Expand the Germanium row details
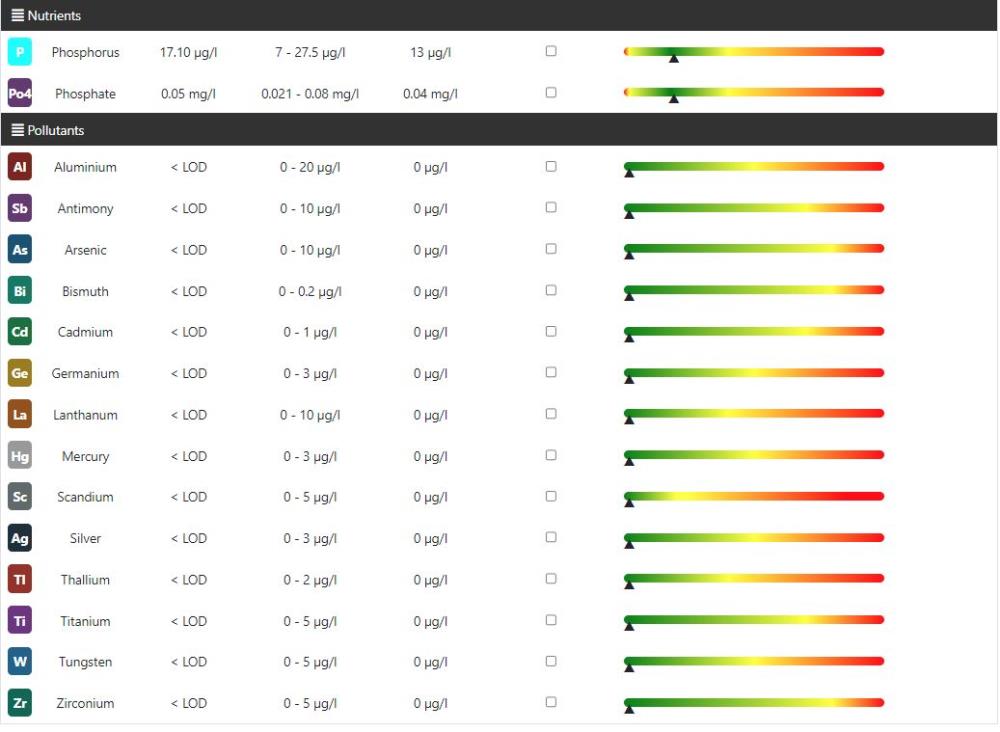This screenshot has height=732, width=1000. pyautogui.click(x=85, y=373)
